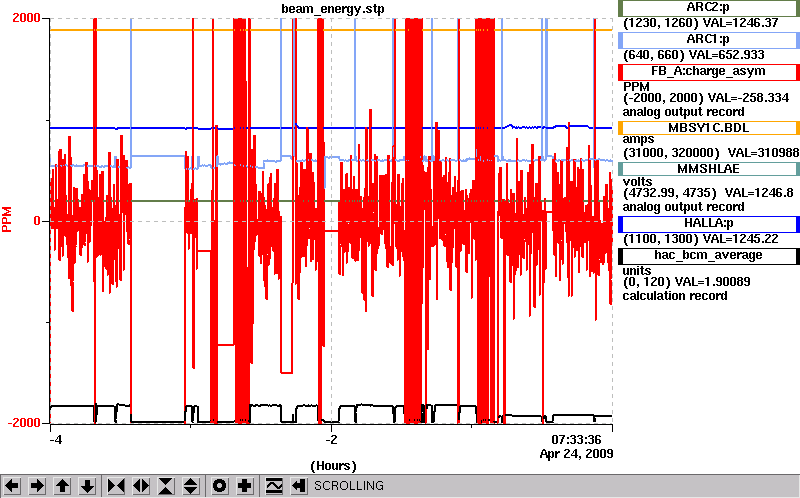800x498 pixels.
Task: Click the (Hours) x-axis title
Action: click(x=333, y=466)
